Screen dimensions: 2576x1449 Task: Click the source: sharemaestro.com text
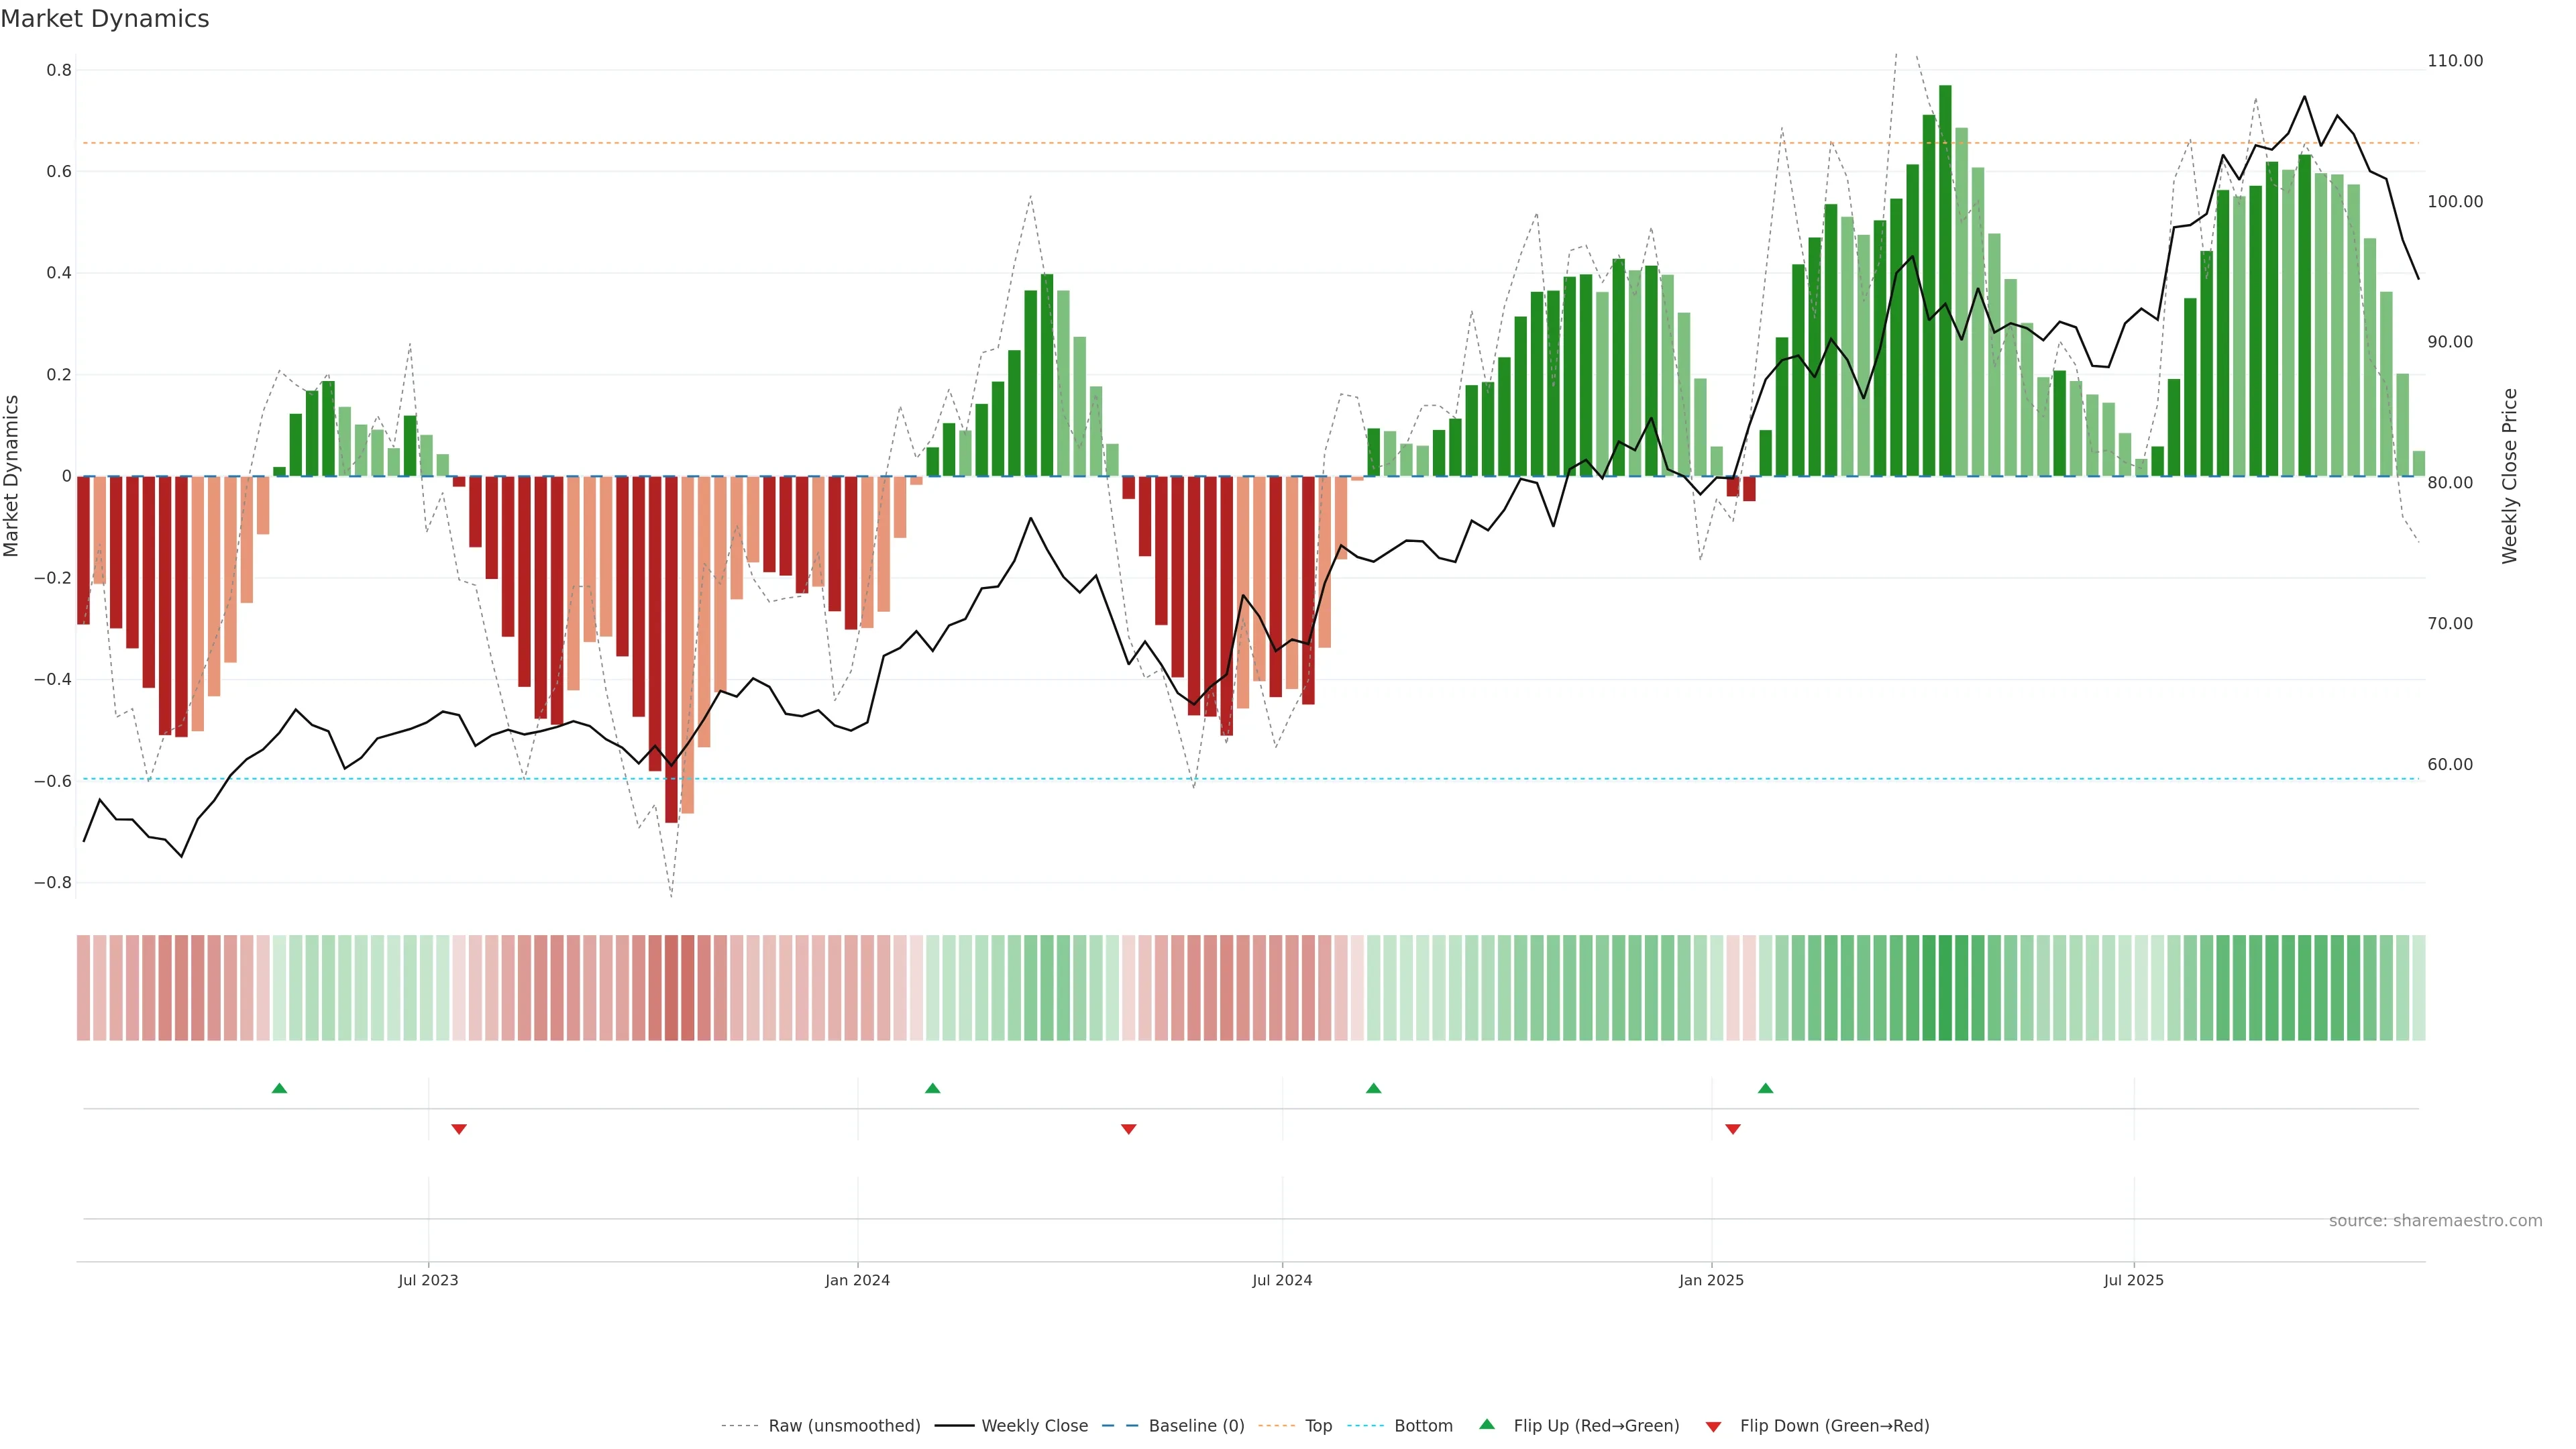pyautogui.click(x=2435, y=1221)
